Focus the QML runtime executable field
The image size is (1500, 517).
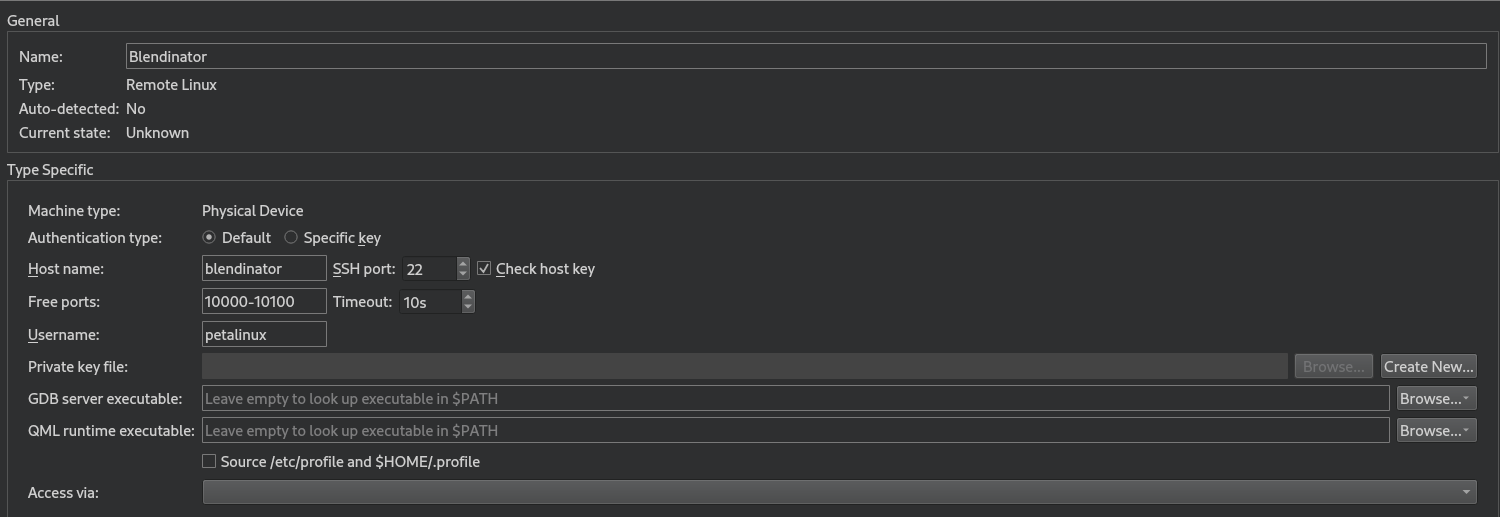(x=795, y=431)
